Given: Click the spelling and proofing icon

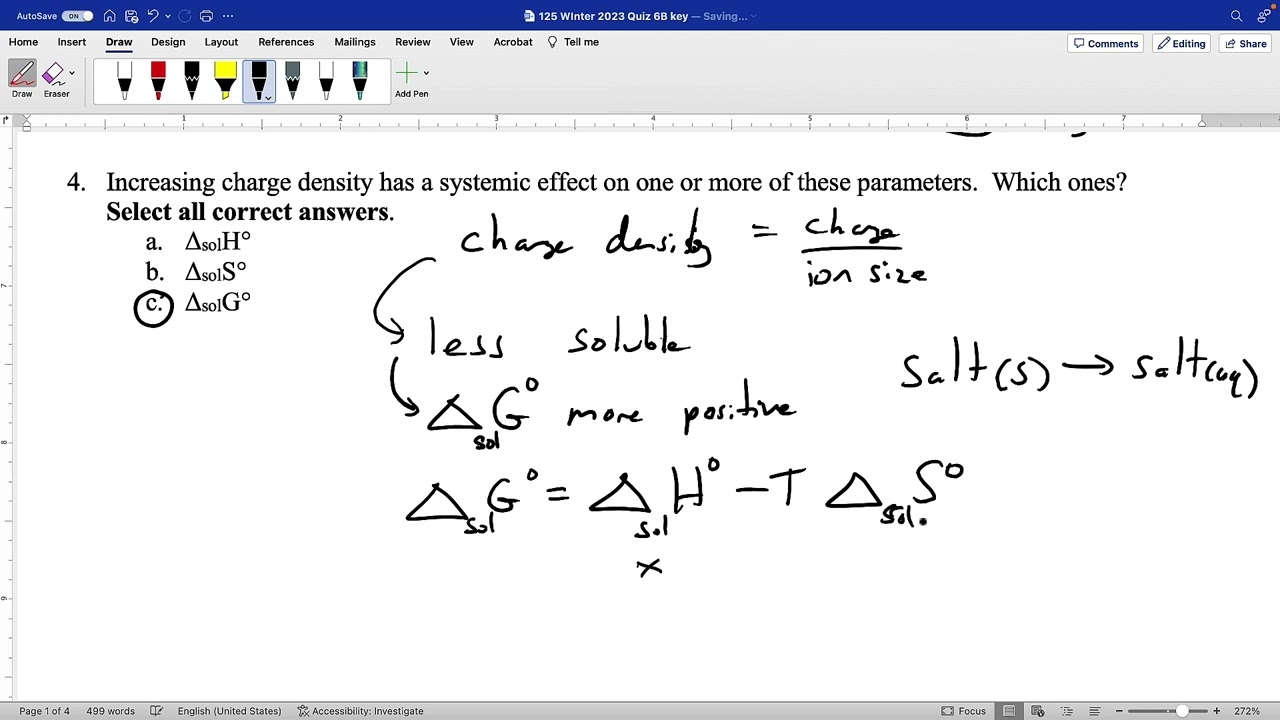Looking at the screenshot, I should pyautogui.click(x=157, y=711).
